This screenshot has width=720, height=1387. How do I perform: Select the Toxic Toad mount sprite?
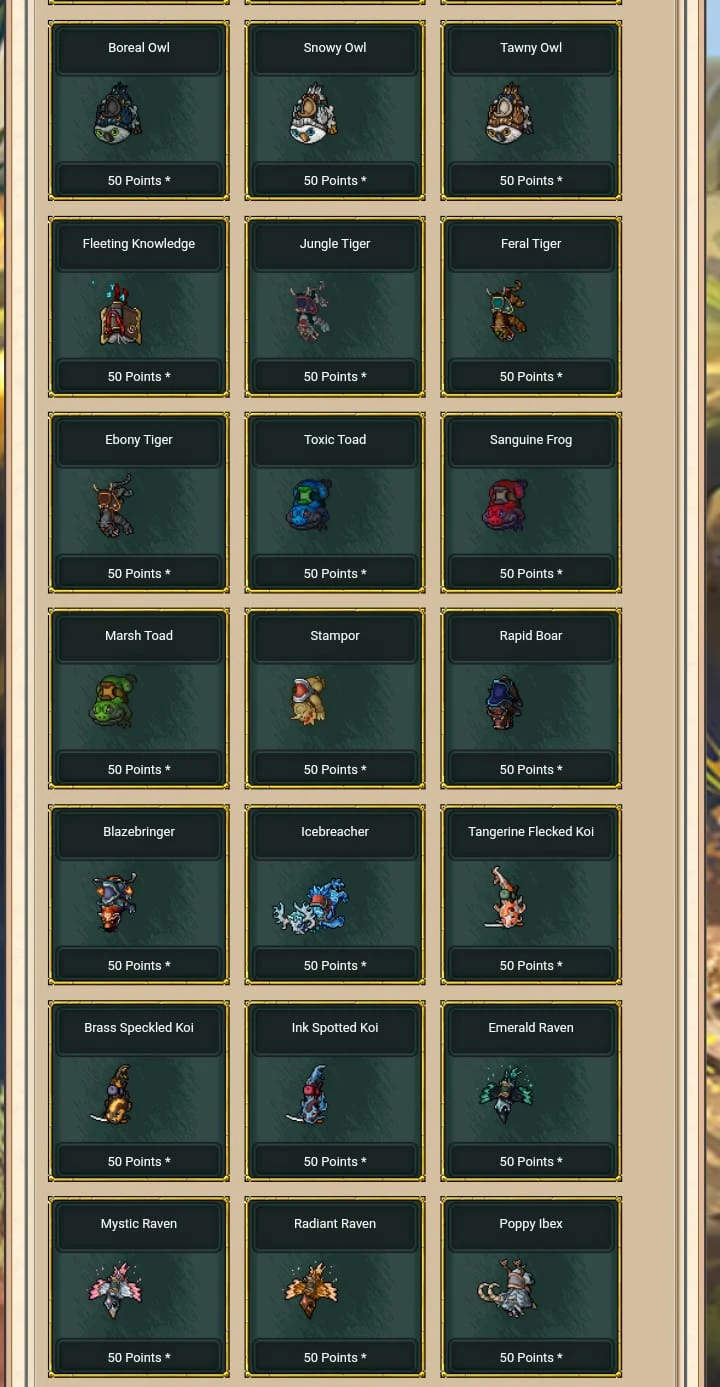(x=309, y=505)
